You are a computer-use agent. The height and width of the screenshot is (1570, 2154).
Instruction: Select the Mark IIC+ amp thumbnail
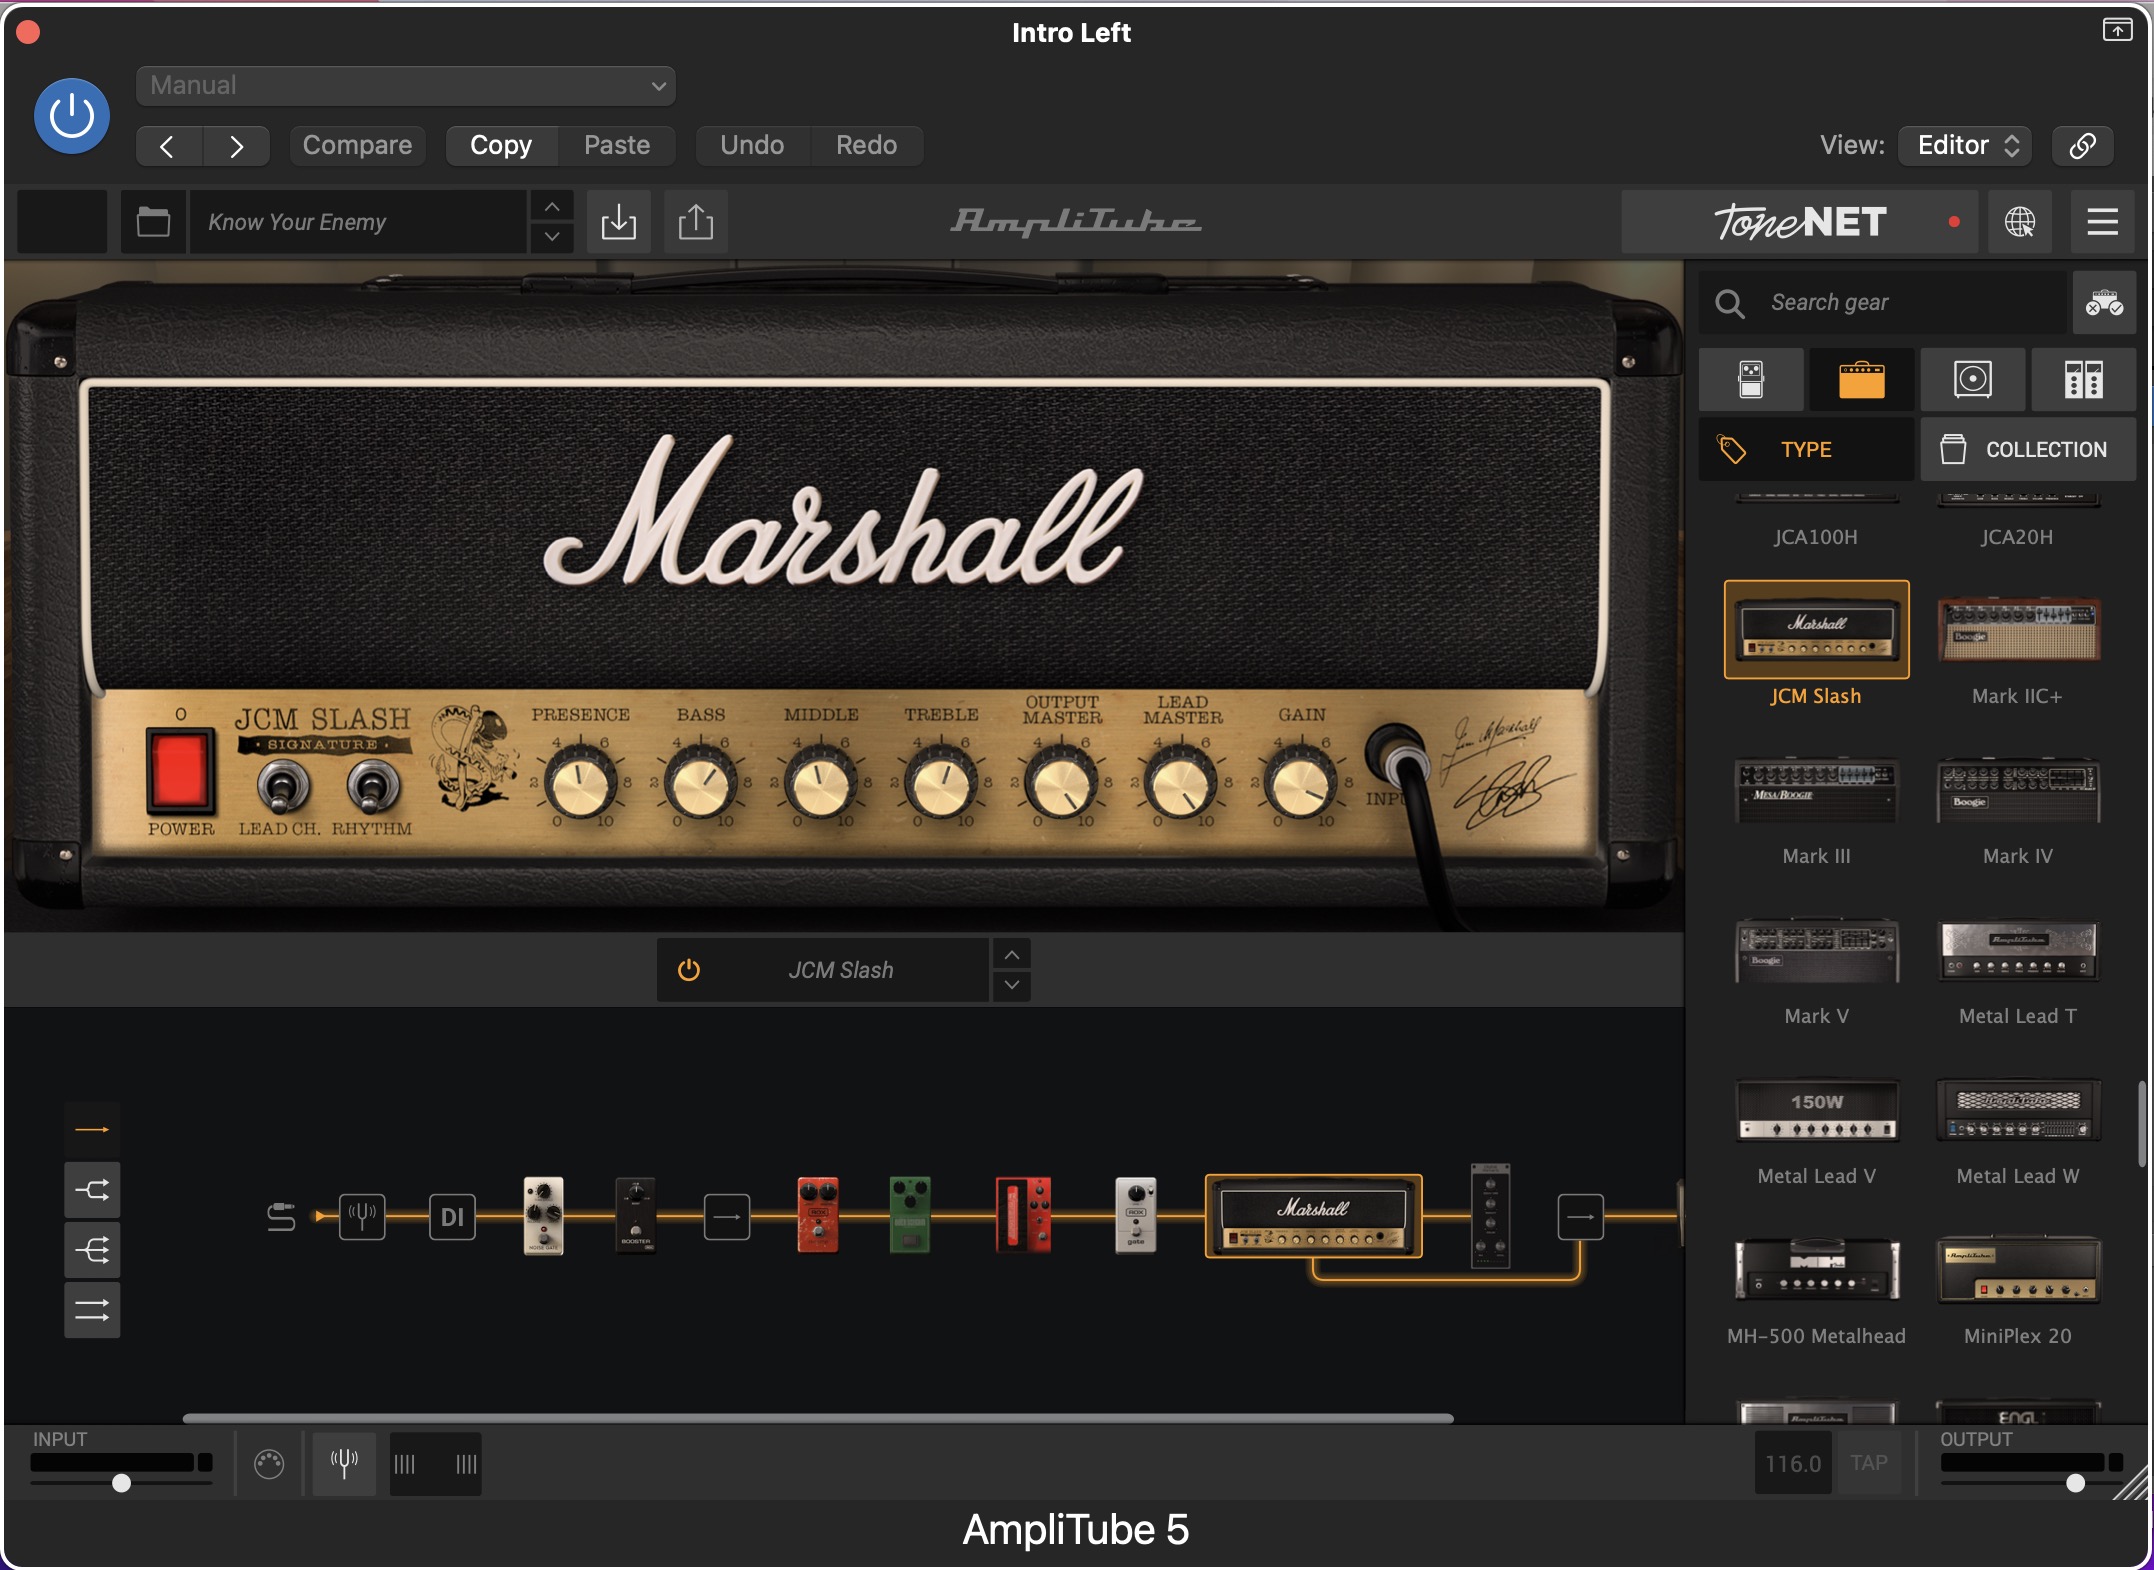pos(2018,630)
